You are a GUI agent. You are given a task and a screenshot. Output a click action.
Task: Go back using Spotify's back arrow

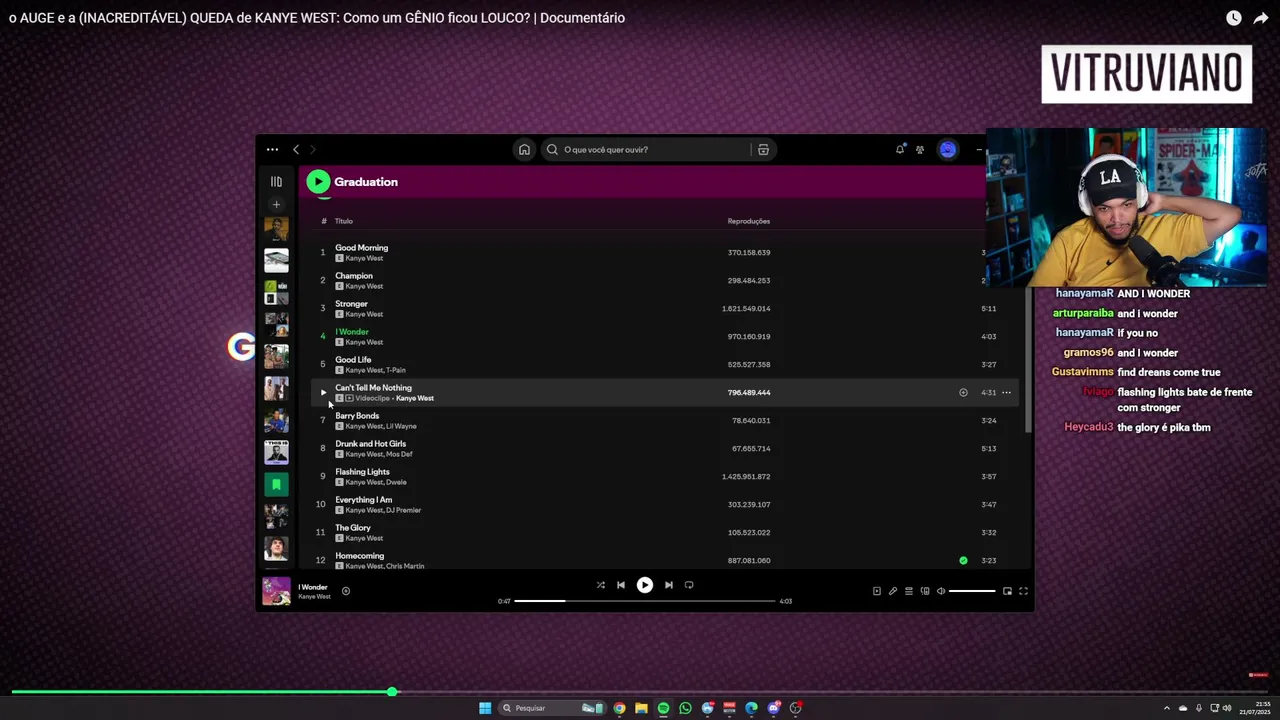(296, 150)
